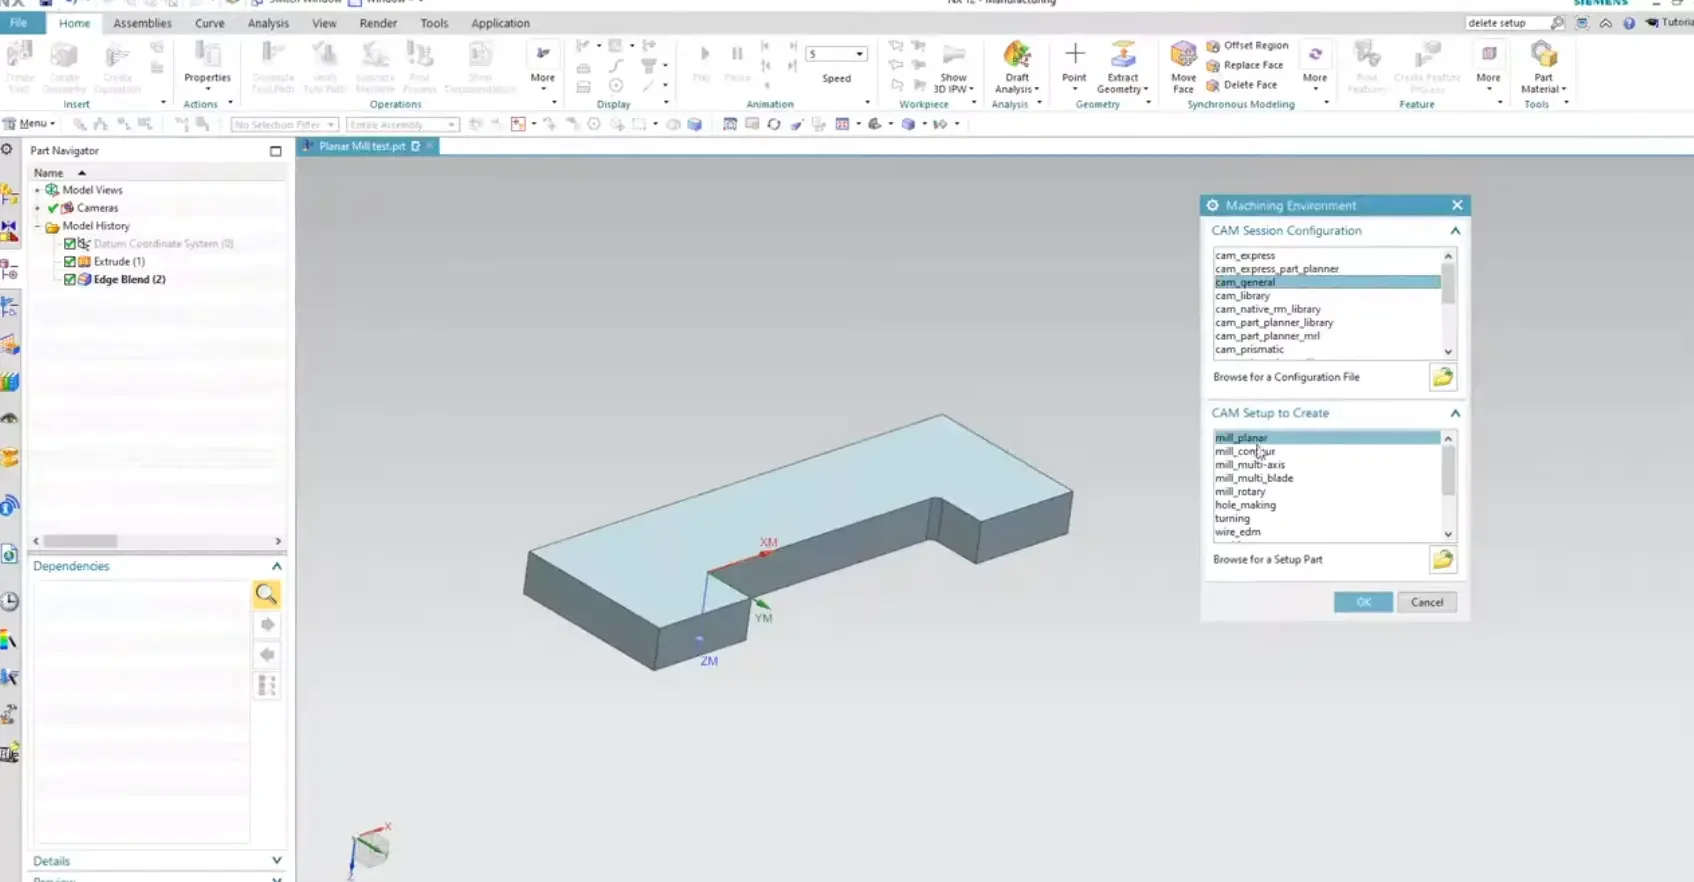This screenshot has height=882, width=1694.
Task: Choose the Offset Region command
Action: (1247, 46)
